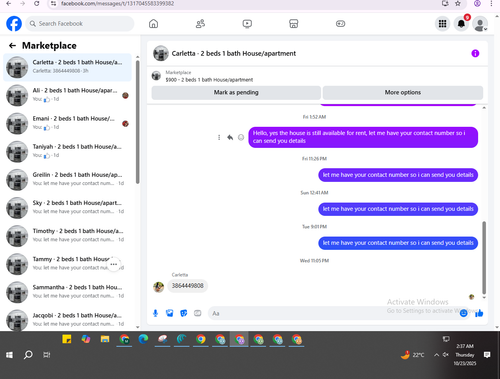Open the notifications bell
The image size is (500, 379).
tap(461, 24)
